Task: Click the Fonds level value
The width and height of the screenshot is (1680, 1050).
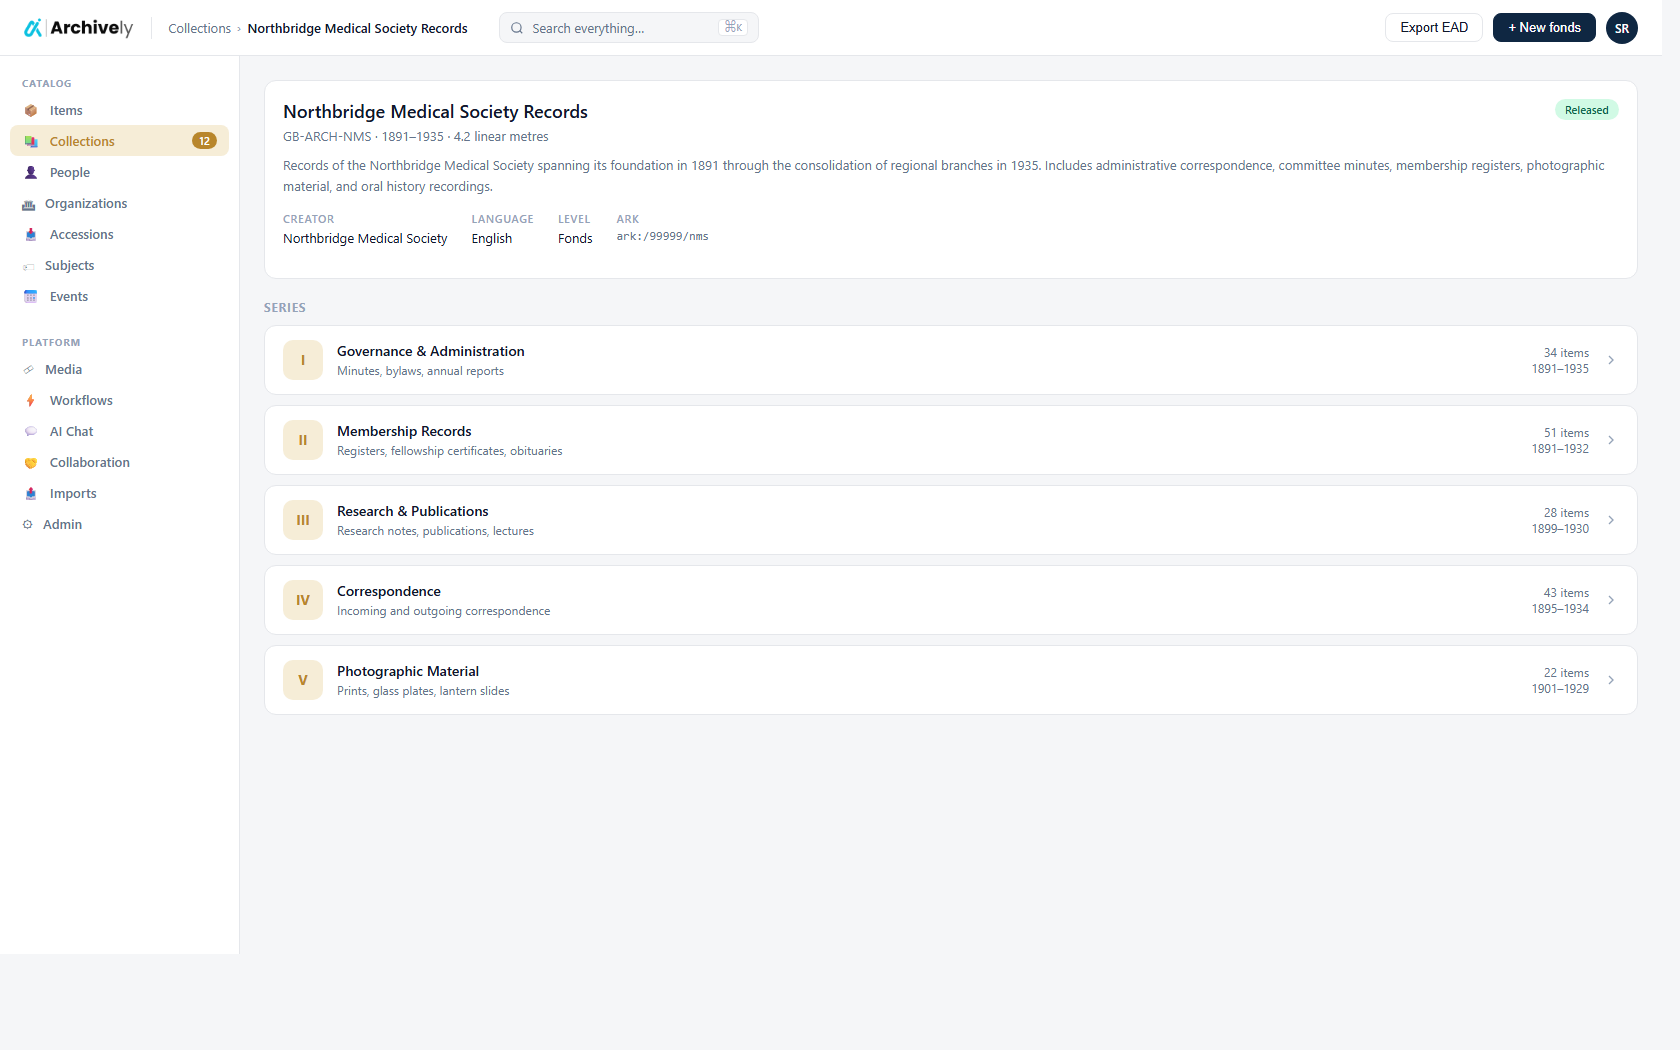Action: 575,239
